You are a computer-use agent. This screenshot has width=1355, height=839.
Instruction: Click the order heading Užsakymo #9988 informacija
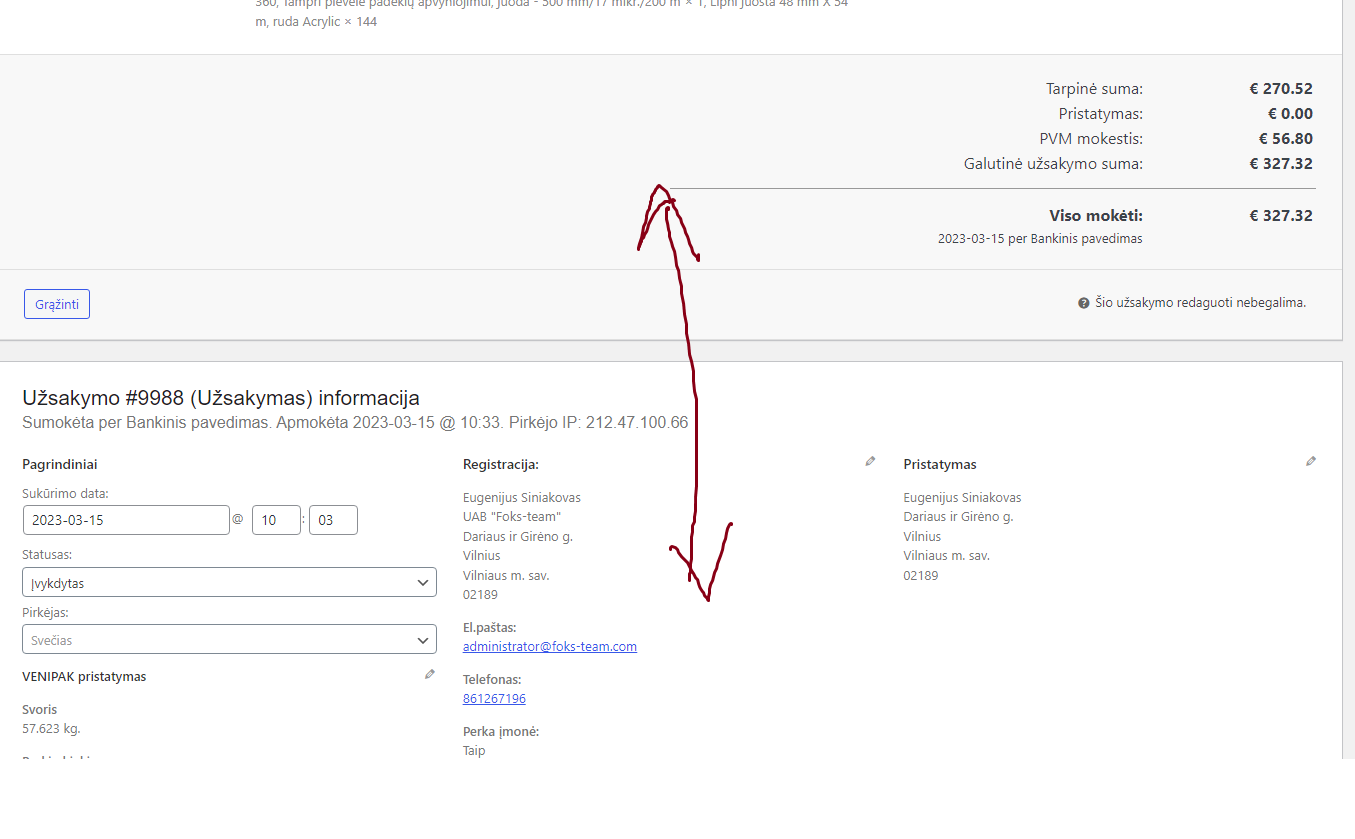[x=221, y=398]
